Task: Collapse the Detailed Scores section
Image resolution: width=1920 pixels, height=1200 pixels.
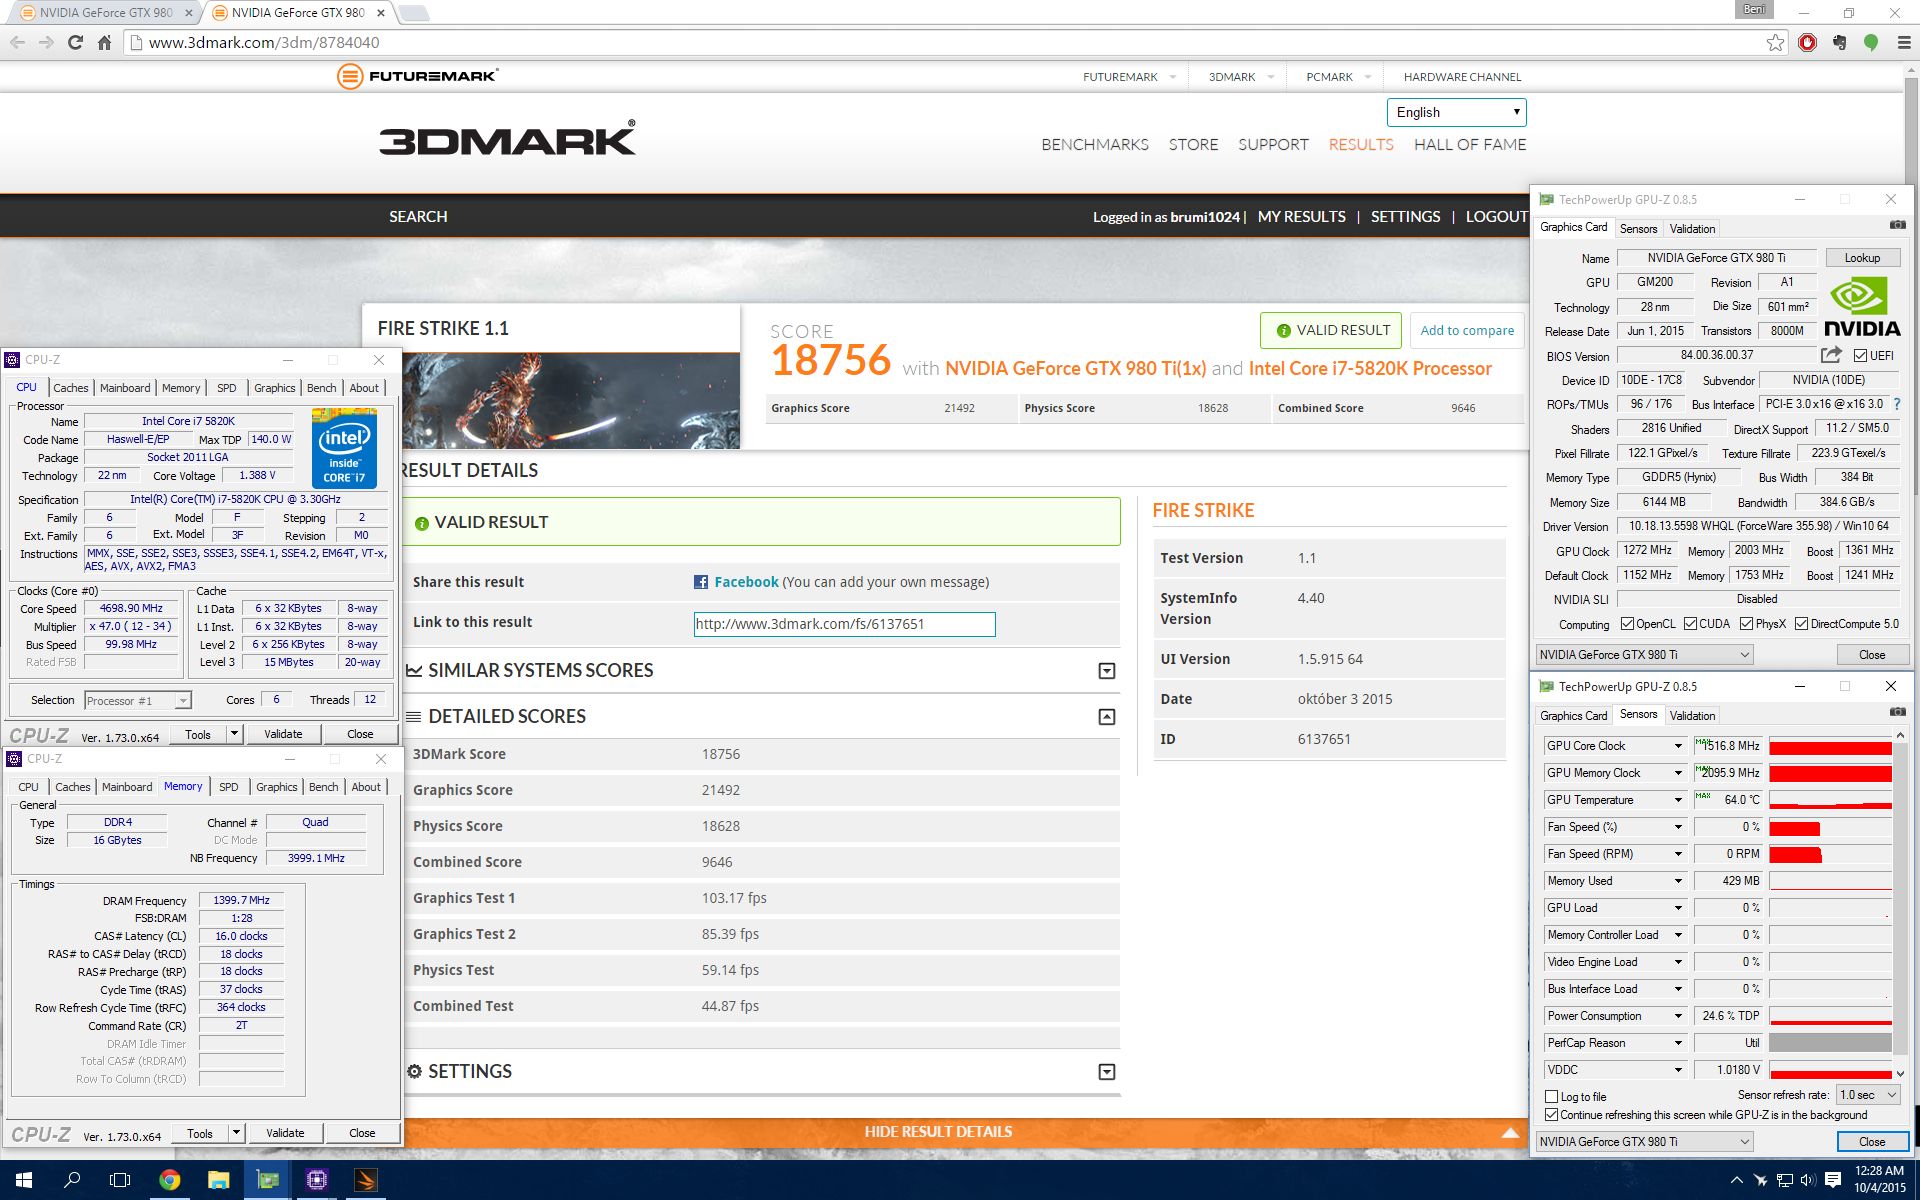Action: [1107, 717]
